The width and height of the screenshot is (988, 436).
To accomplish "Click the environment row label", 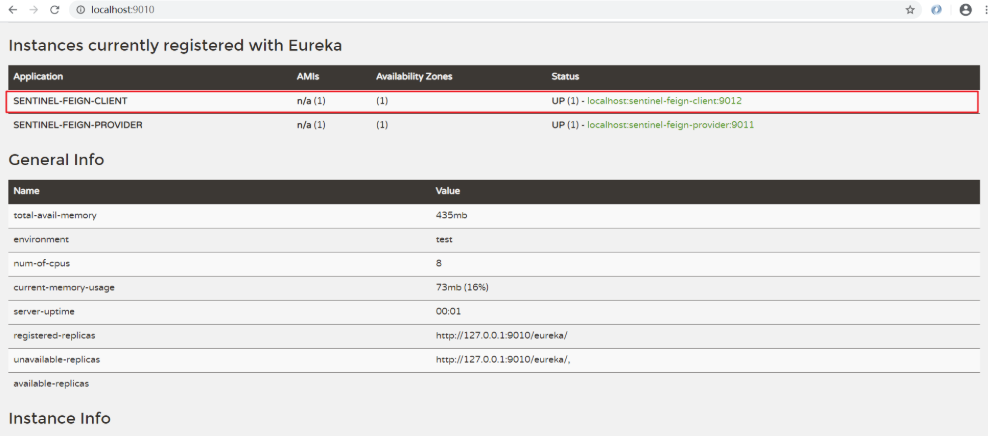I will (41, 239).
